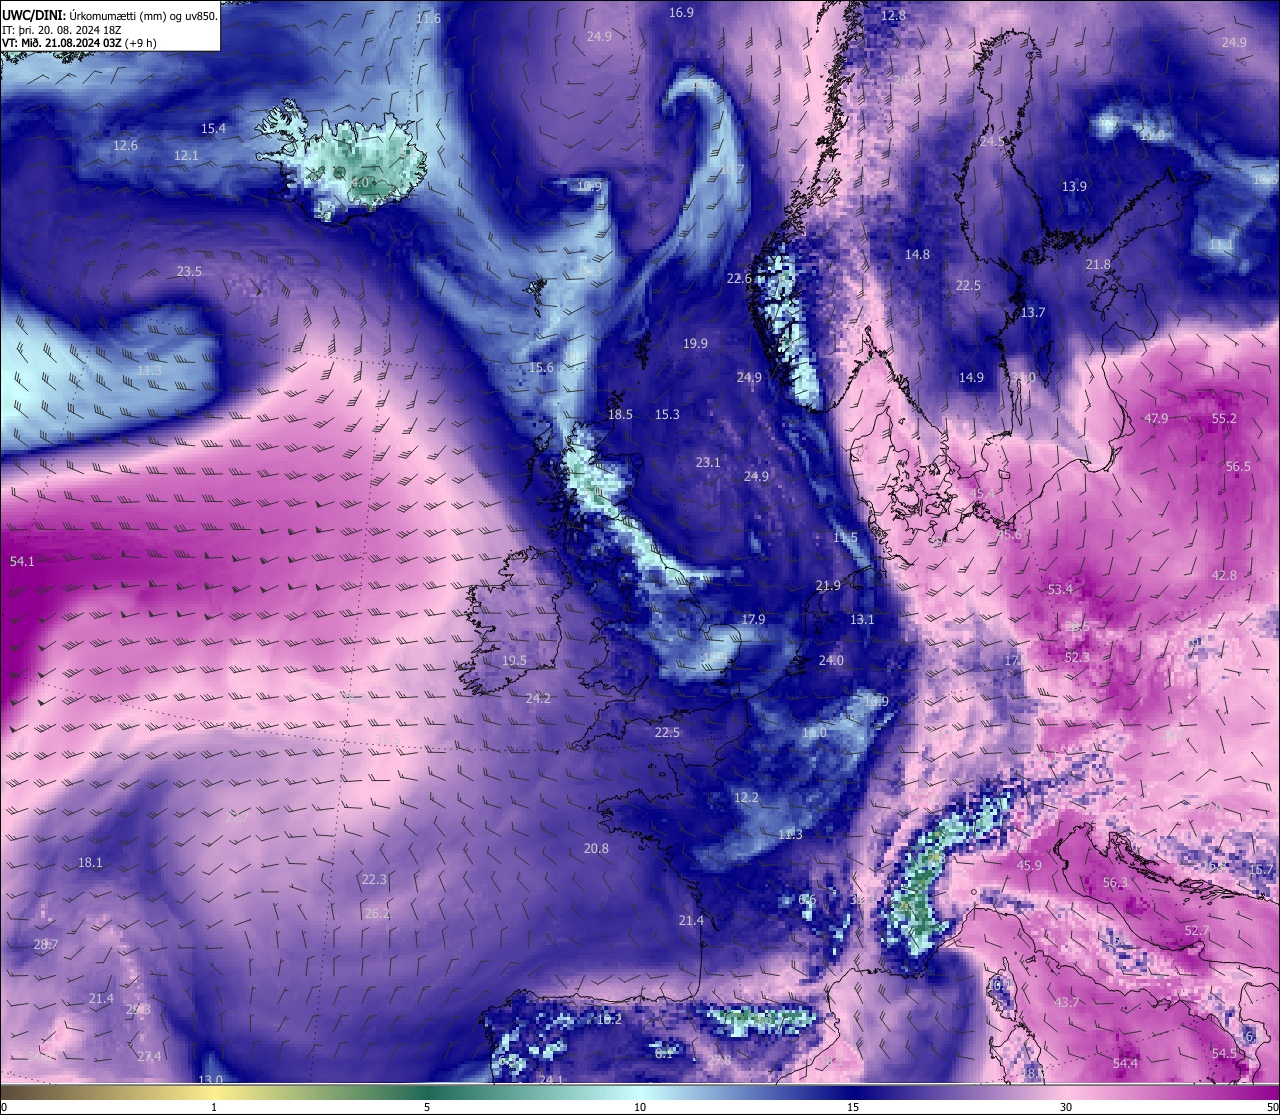Click the map value '42.8' in the east
The image size is (1280, 1115).
click(x=1224, y=576)
